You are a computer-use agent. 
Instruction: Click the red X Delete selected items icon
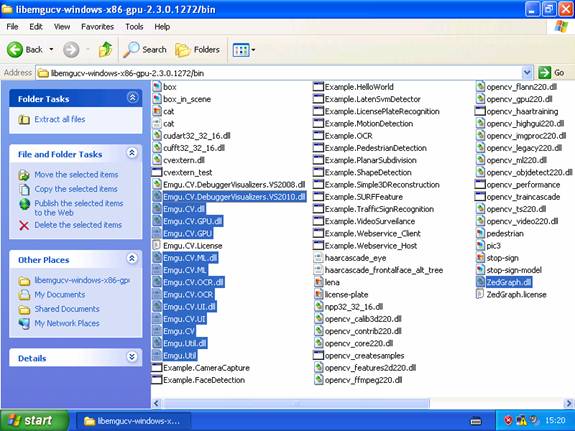click(24, 225)
